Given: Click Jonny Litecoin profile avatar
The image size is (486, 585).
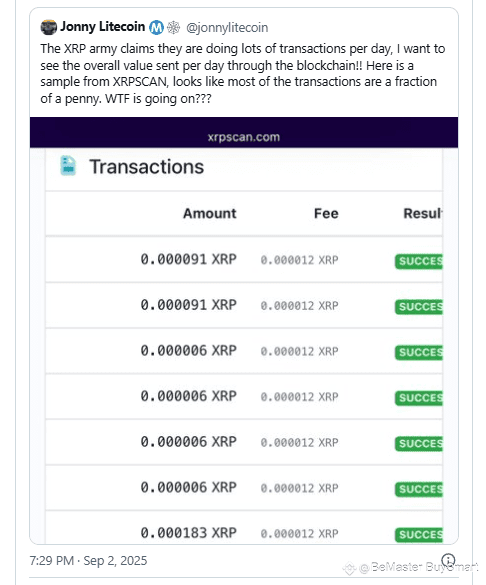Looking at the screenshot, I should click(x=49, y=27).
